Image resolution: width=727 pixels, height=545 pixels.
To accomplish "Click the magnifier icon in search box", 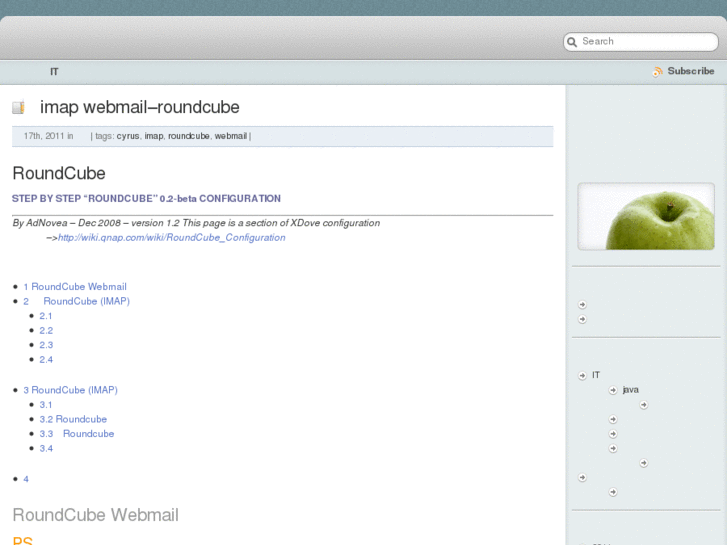I will point(572,42).
